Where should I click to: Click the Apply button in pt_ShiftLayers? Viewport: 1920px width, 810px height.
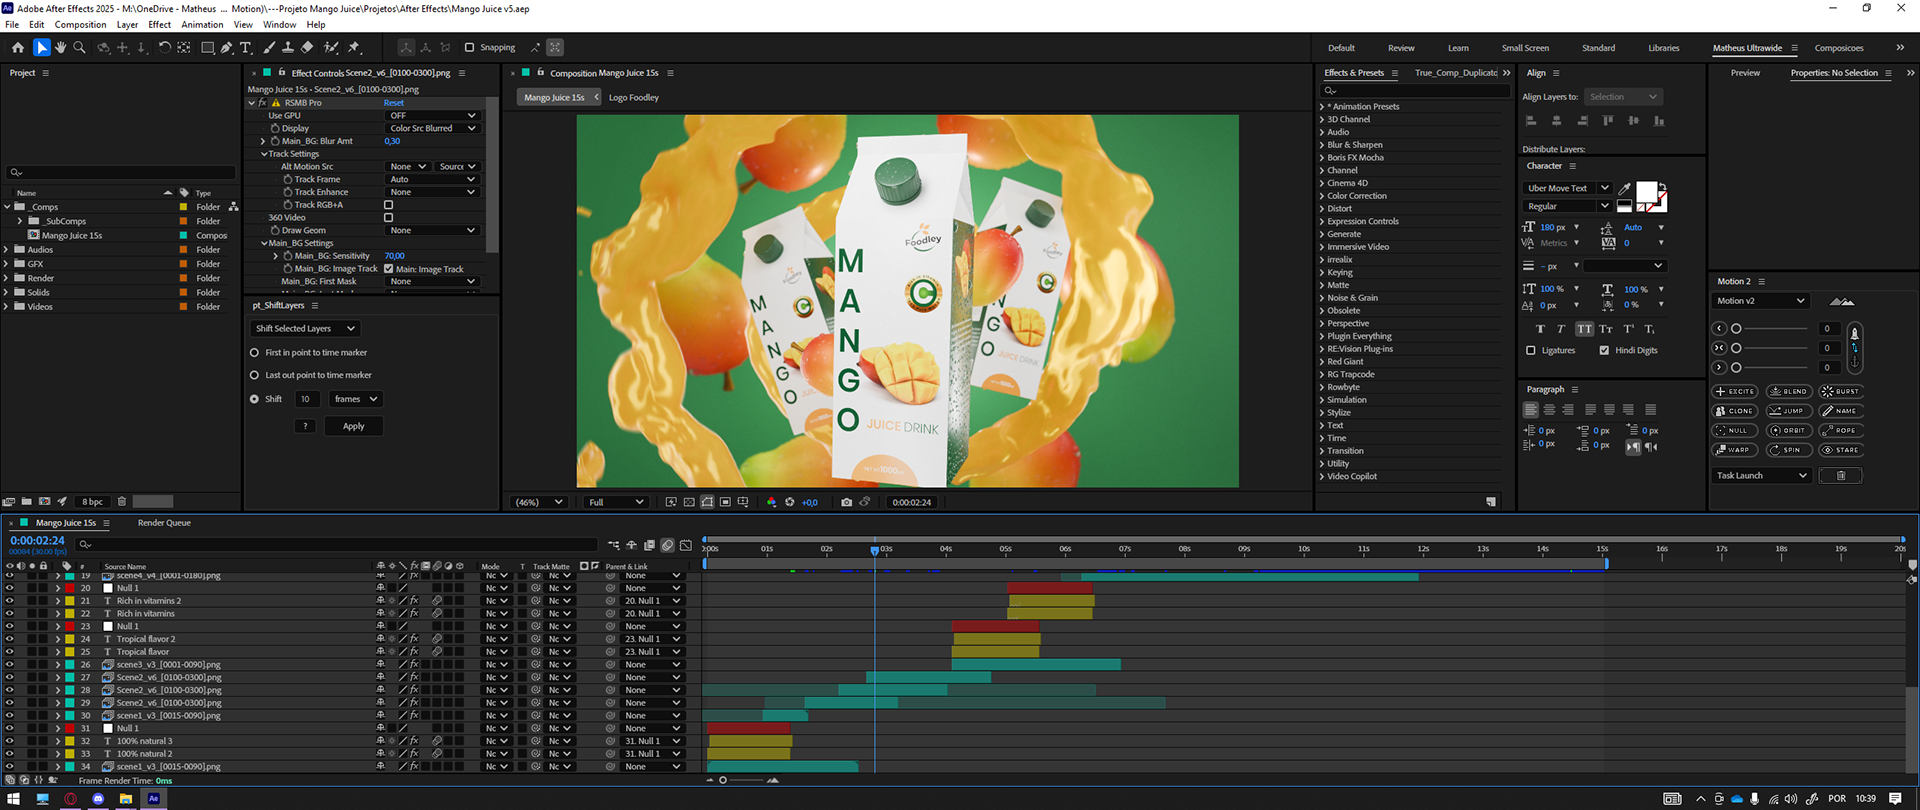coord(354,426)
